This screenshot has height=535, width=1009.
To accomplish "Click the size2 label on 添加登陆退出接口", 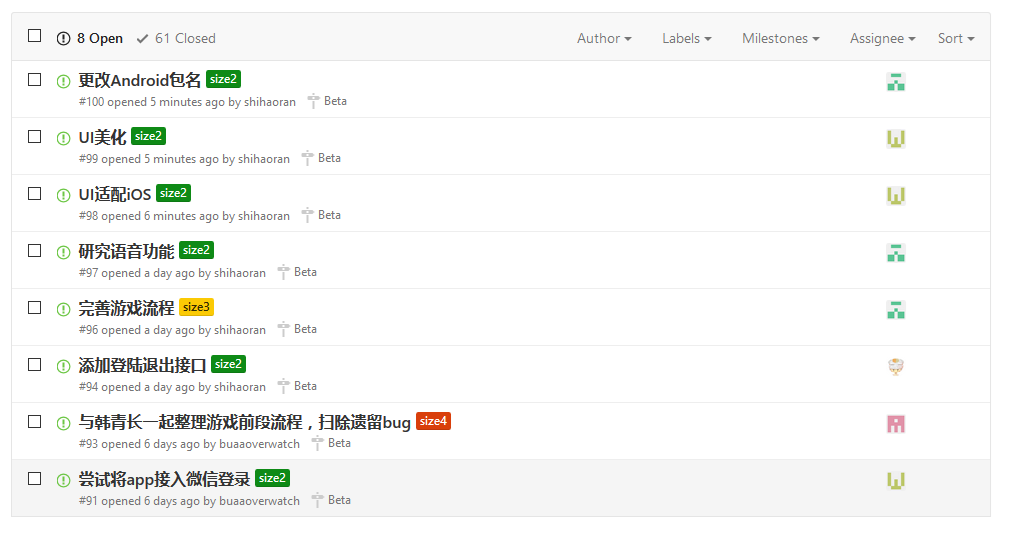I will (x=228, y=364).
